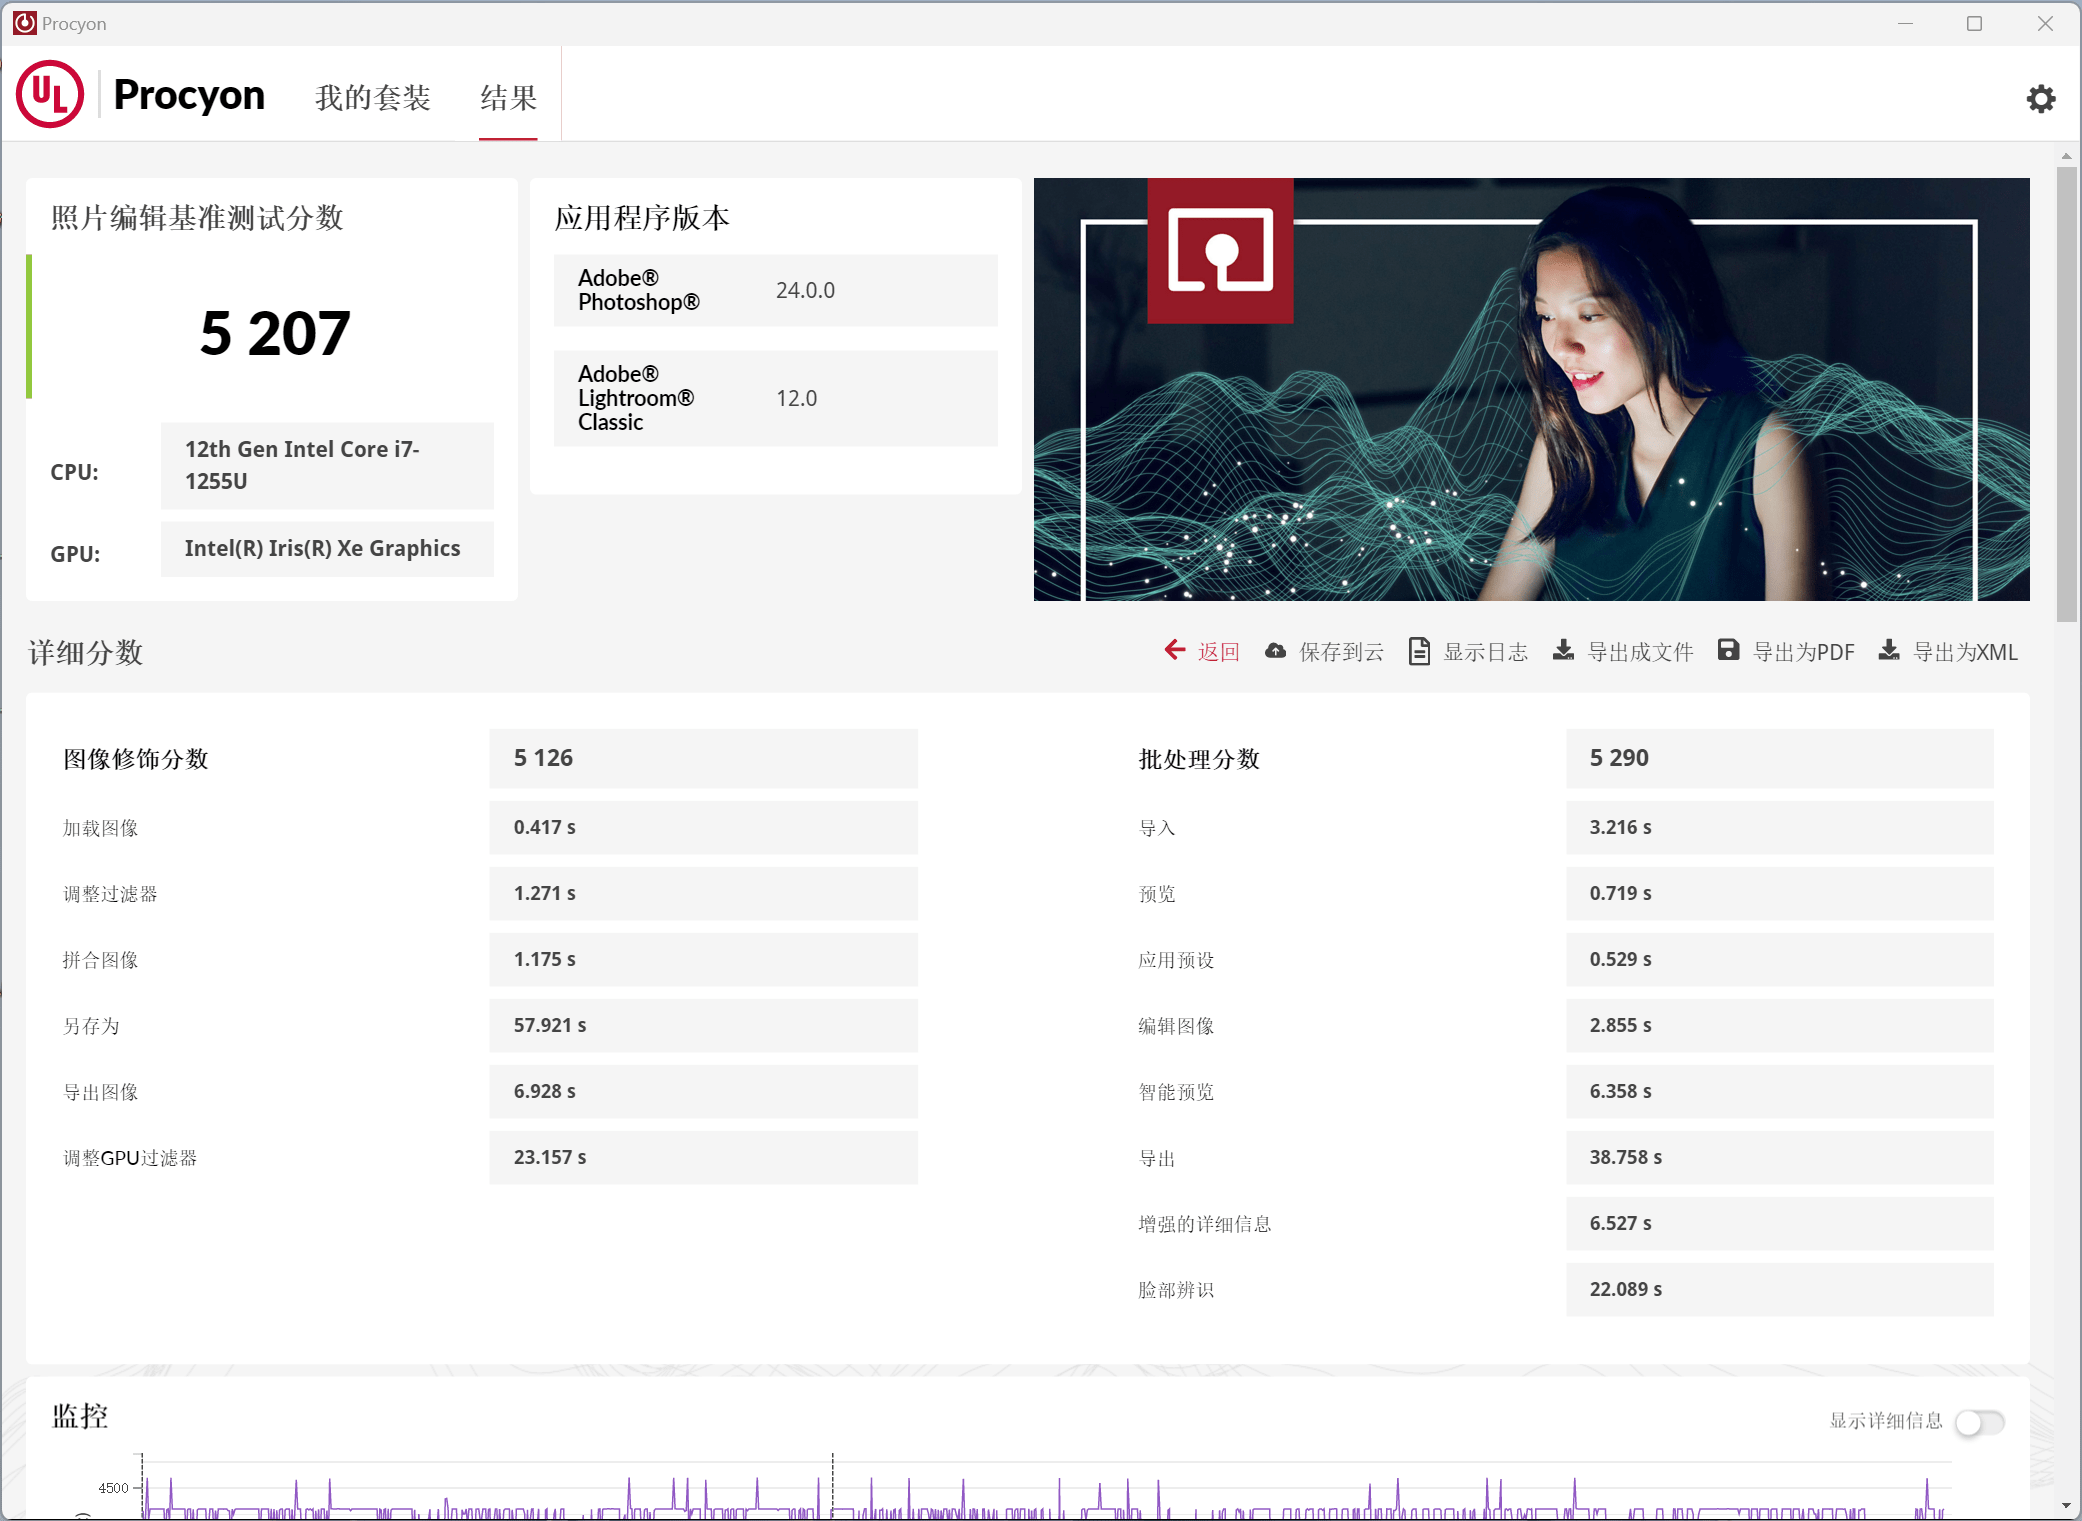
Task: Click the red back arrow icon
Action: [x=1174, y=651]
